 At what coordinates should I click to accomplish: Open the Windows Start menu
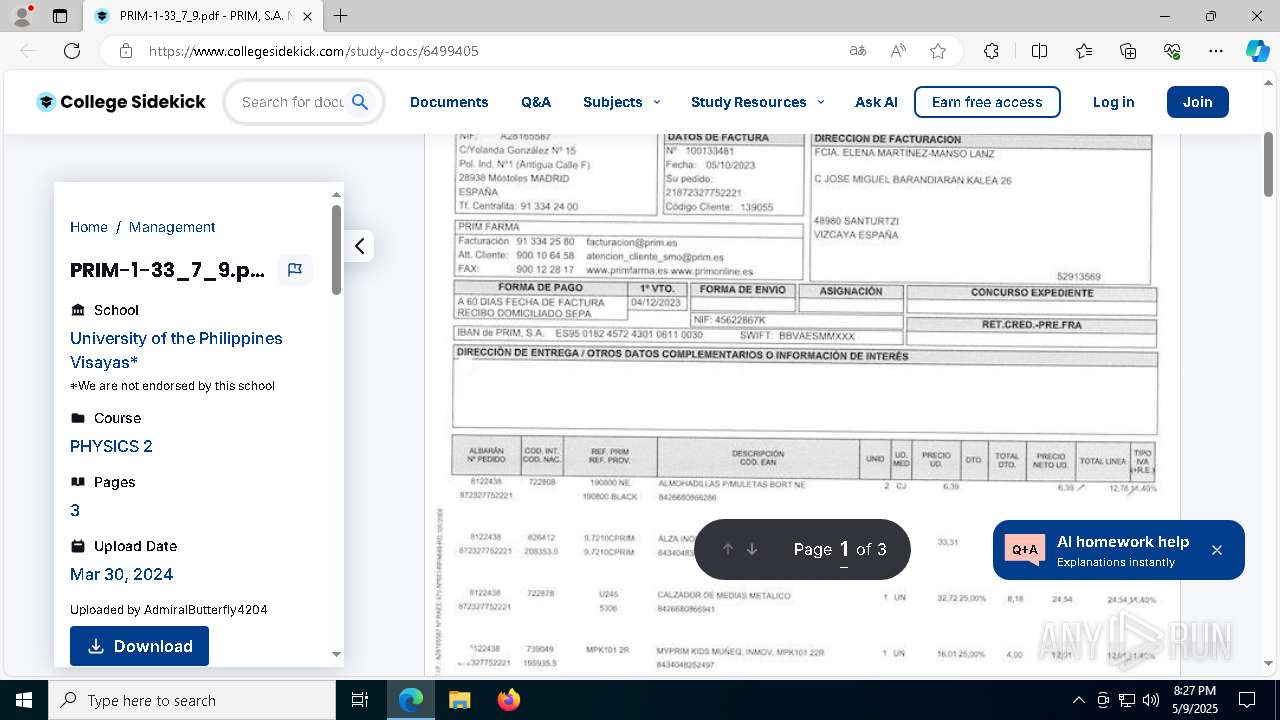[24, 700]
